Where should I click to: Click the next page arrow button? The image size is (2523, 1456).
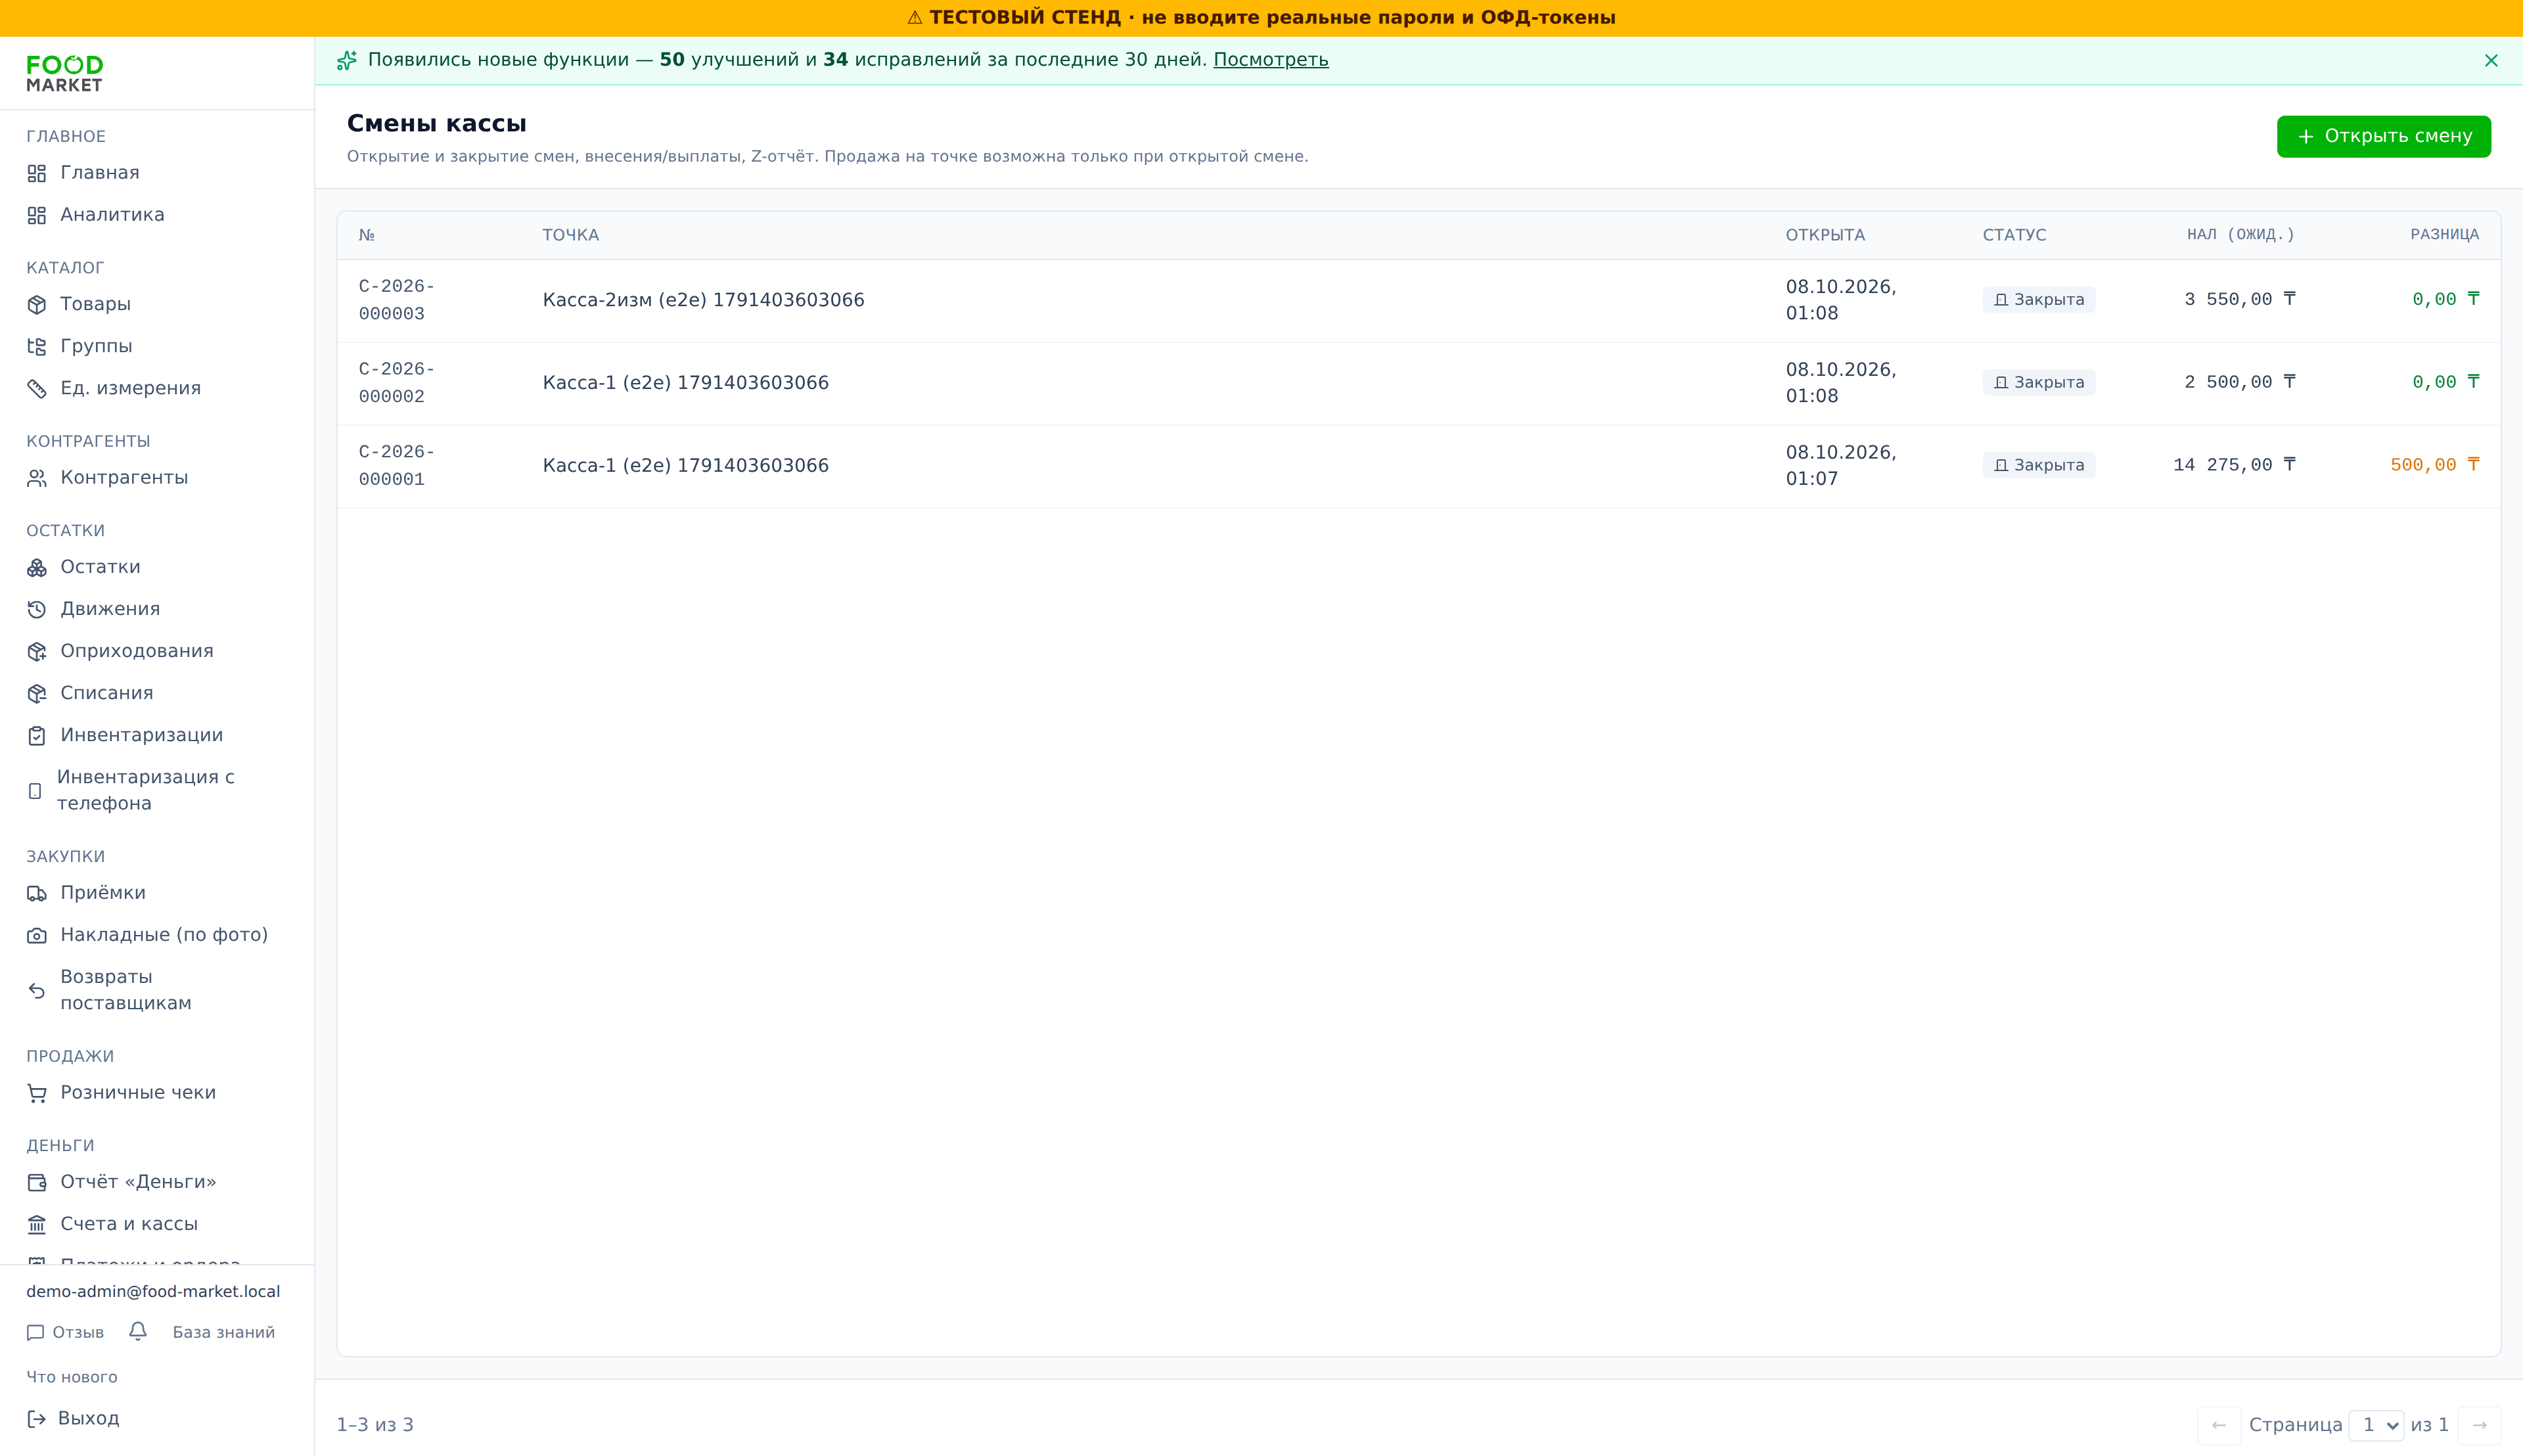click(2479, 1425)
